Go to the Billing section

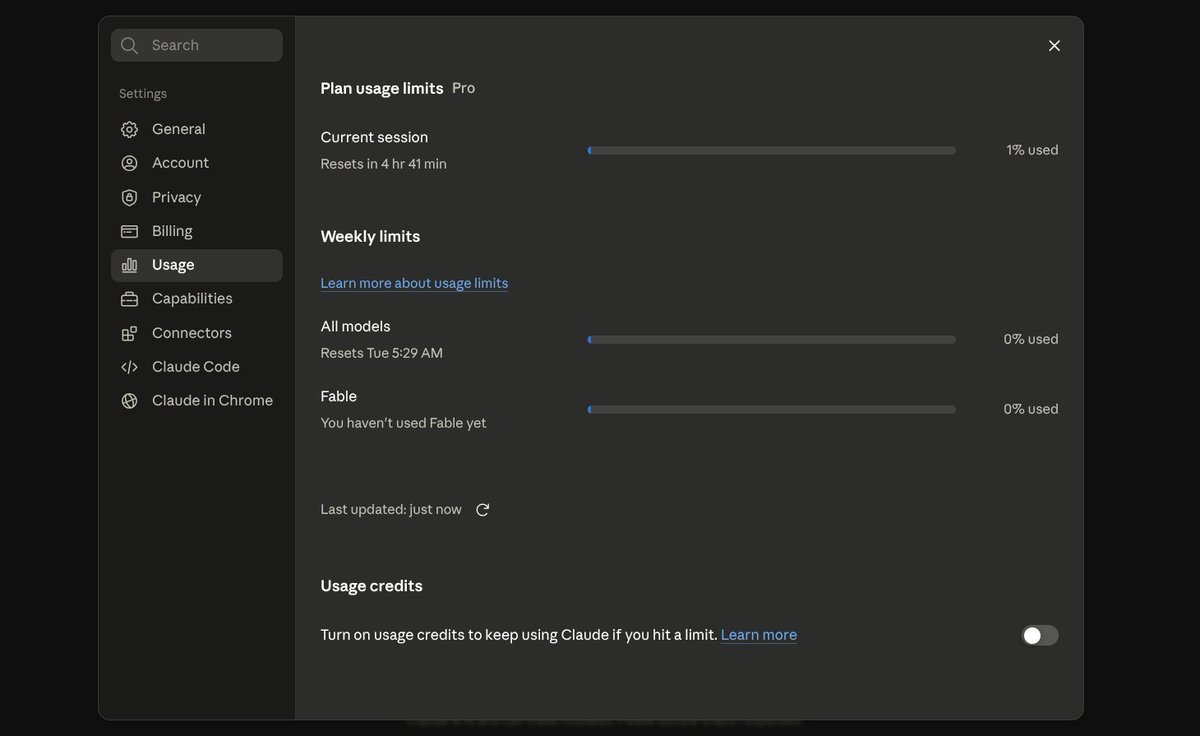pos(197,231)
